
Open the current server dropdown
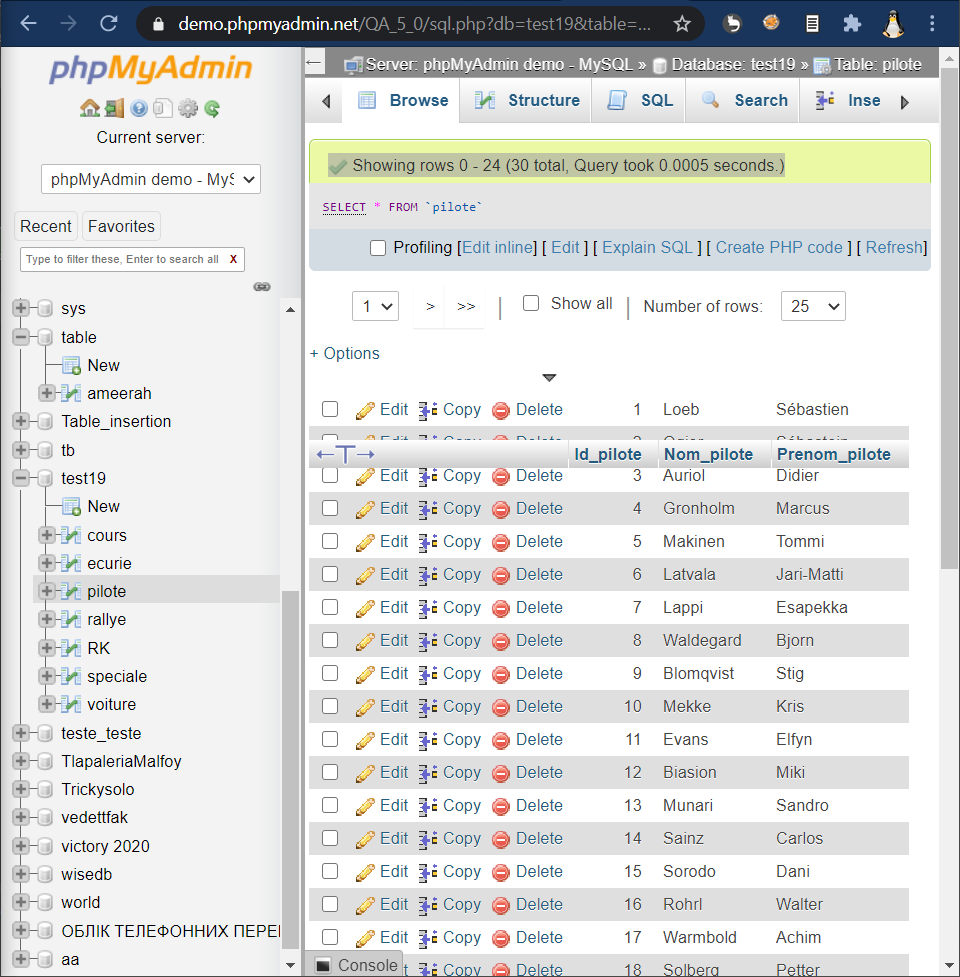tap(151, 179)
